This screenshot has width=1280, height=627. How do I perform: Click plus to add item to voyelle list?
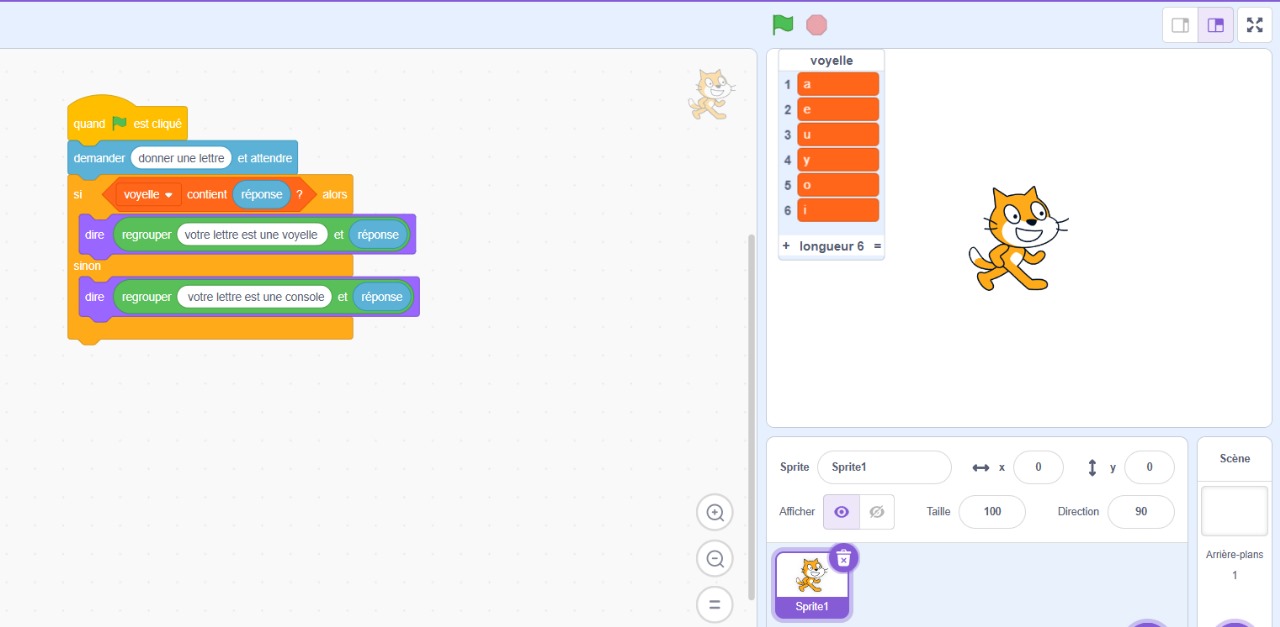click(x=786, y=246)
